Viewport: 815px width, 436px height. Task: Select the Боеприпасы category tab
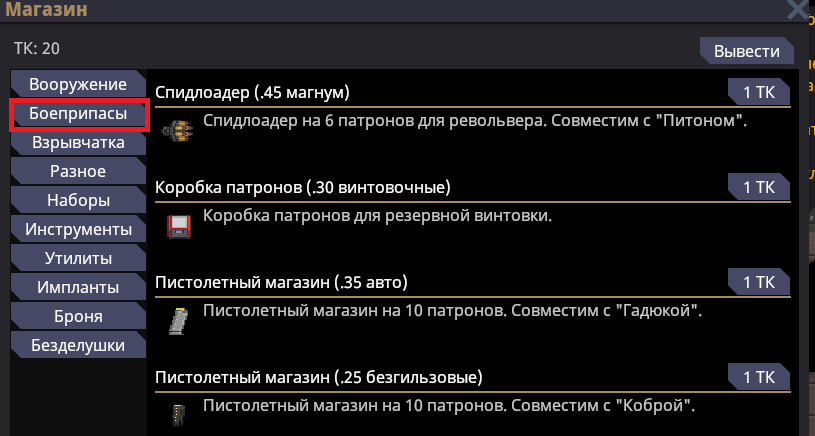78,114
